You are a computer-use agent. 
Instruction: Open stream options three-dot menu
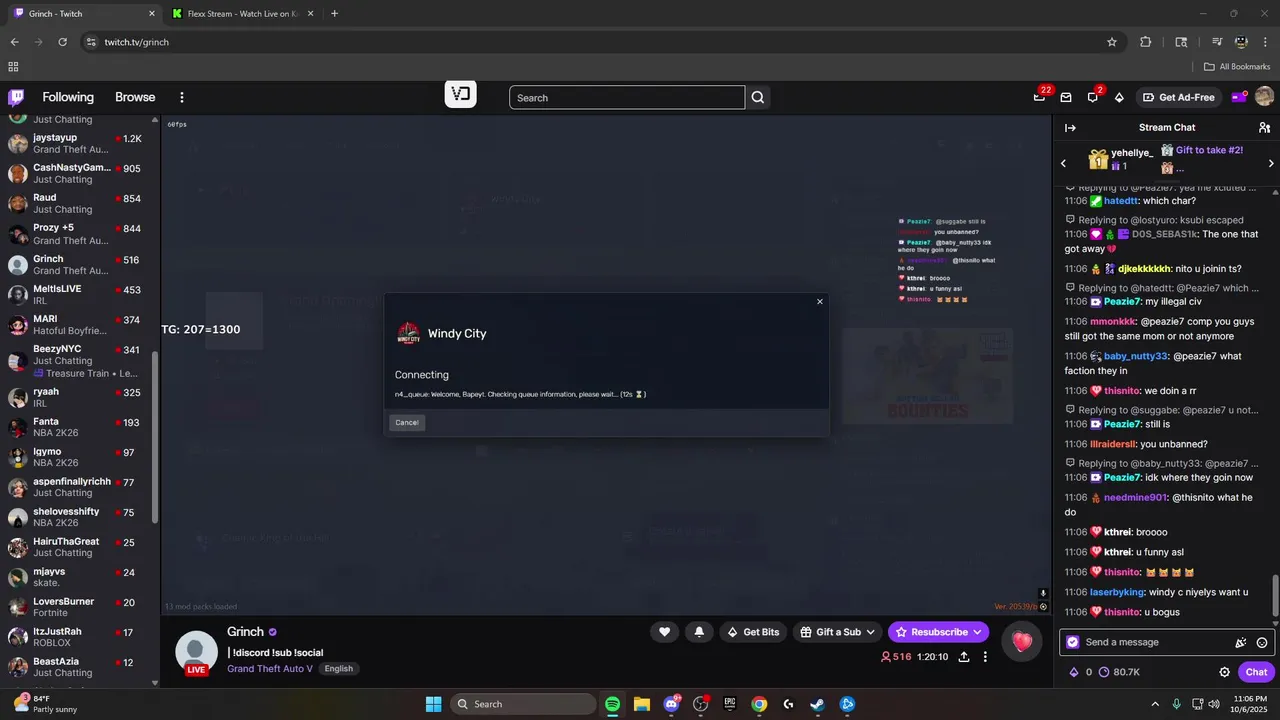985,657
